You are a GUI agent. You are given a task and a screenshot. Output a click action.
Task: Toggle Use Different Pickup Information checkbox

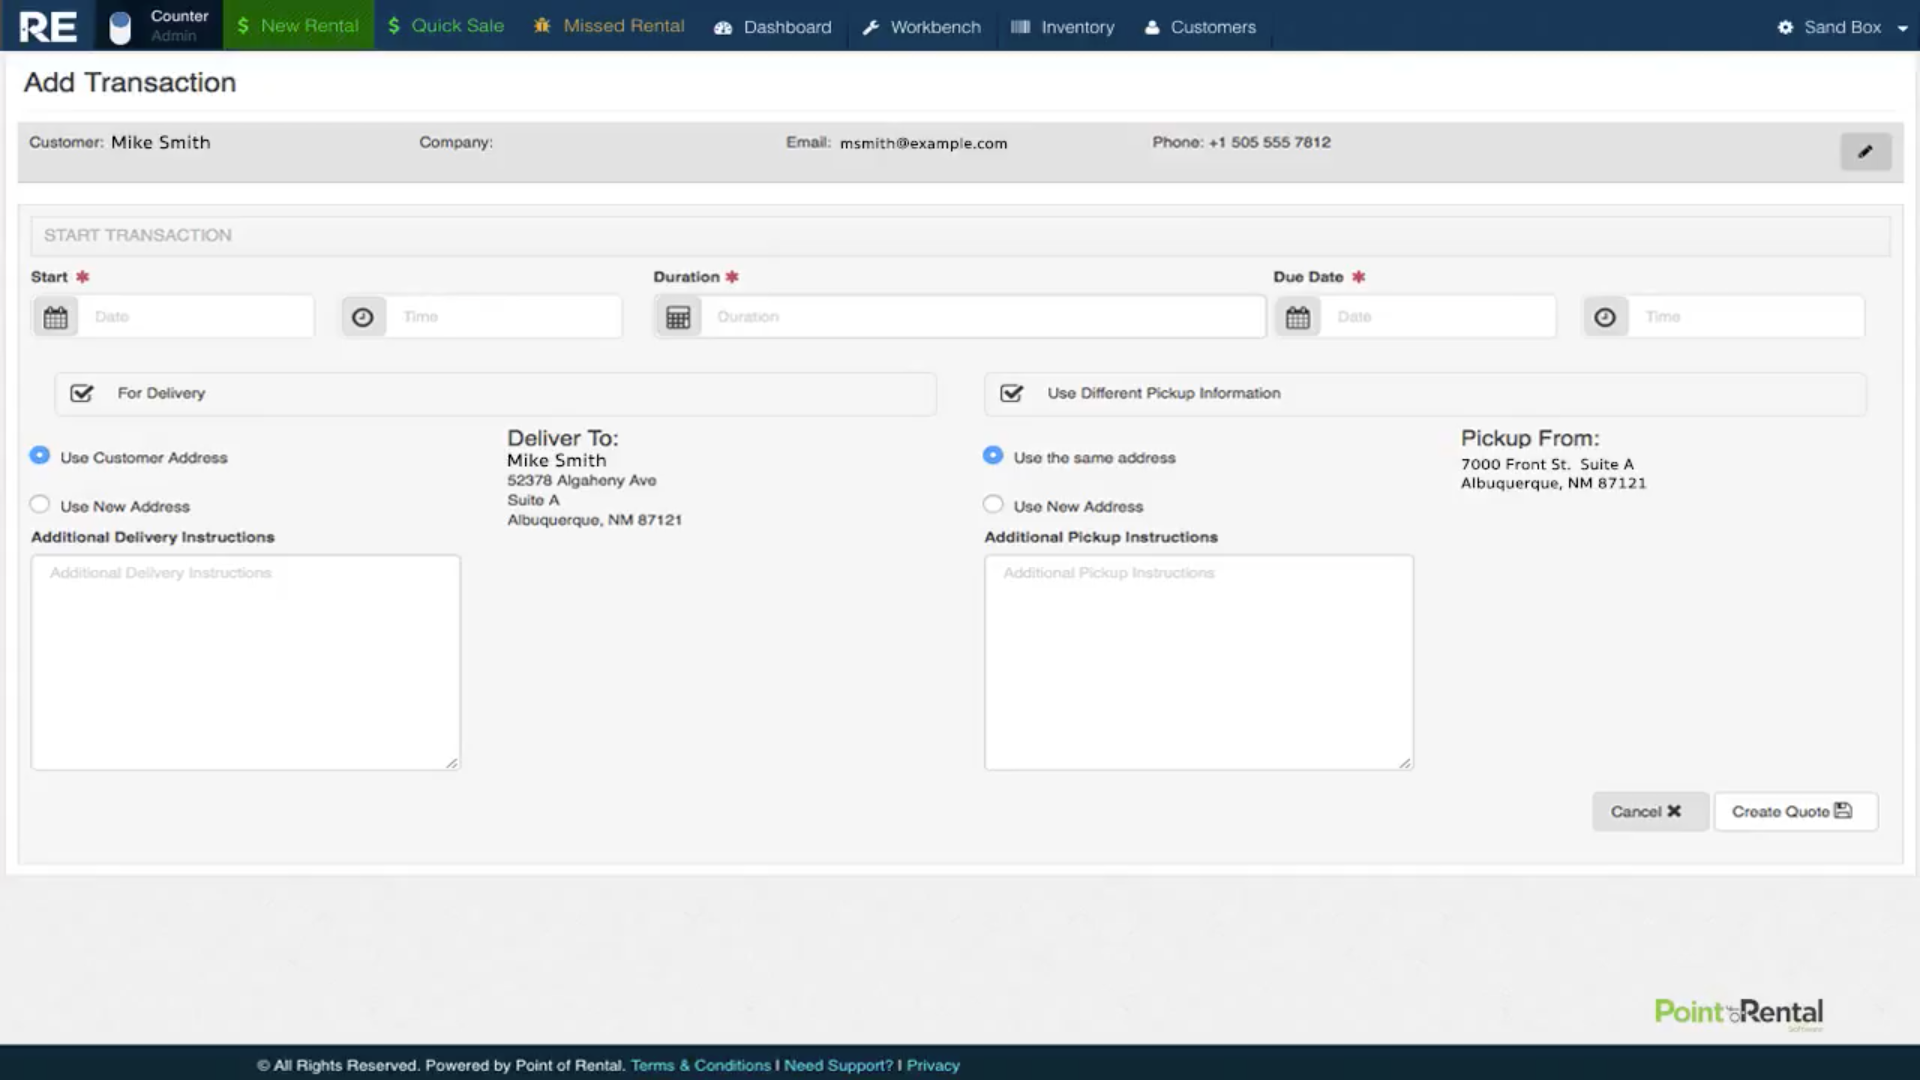[x=1012, y=393]
